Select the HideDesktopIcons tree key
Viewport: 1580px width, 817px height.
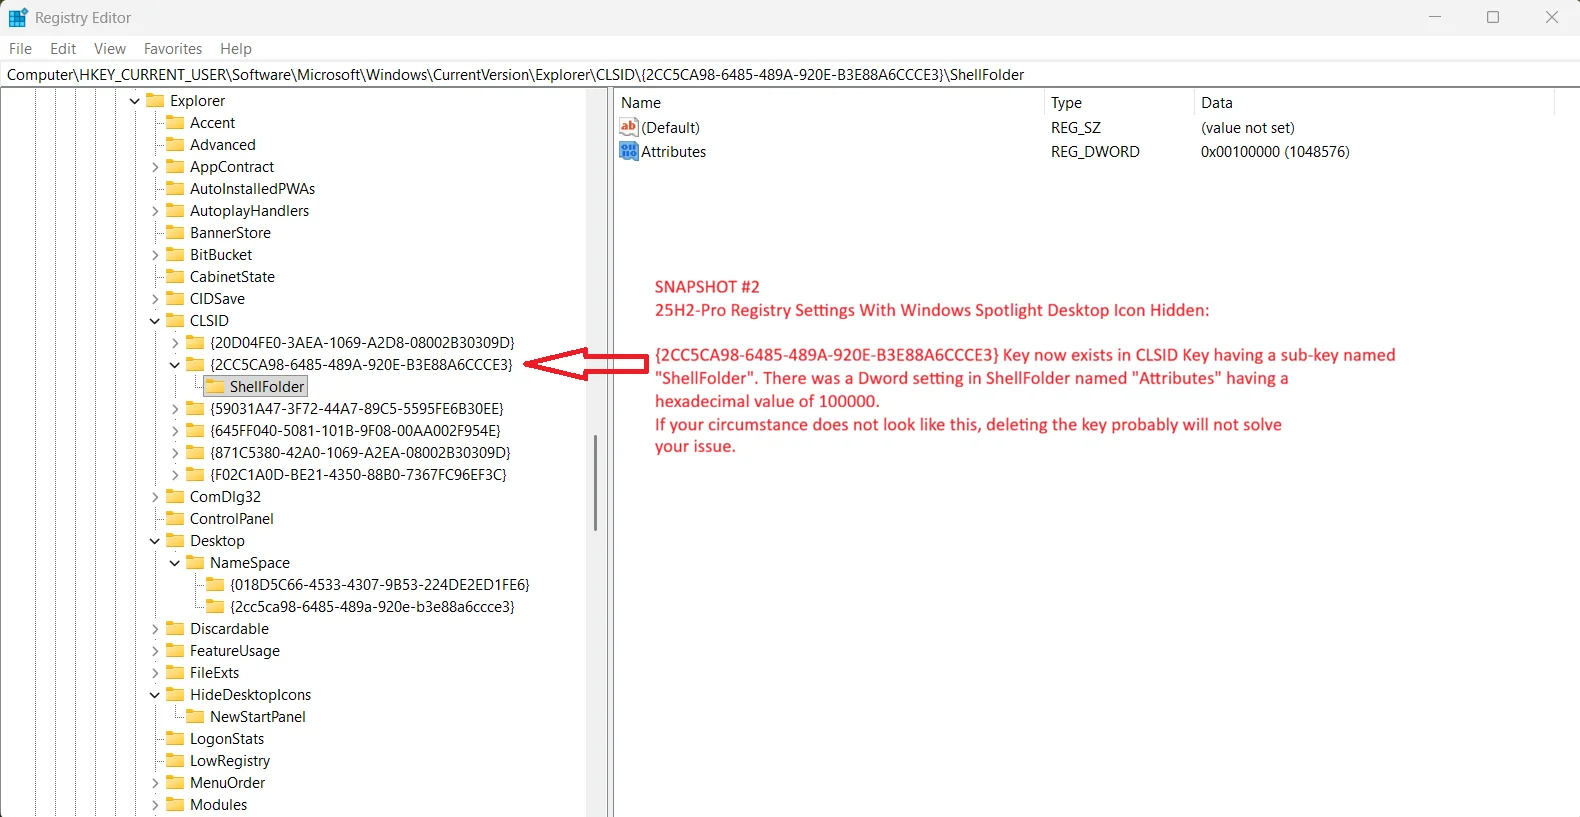coord(251,695)
